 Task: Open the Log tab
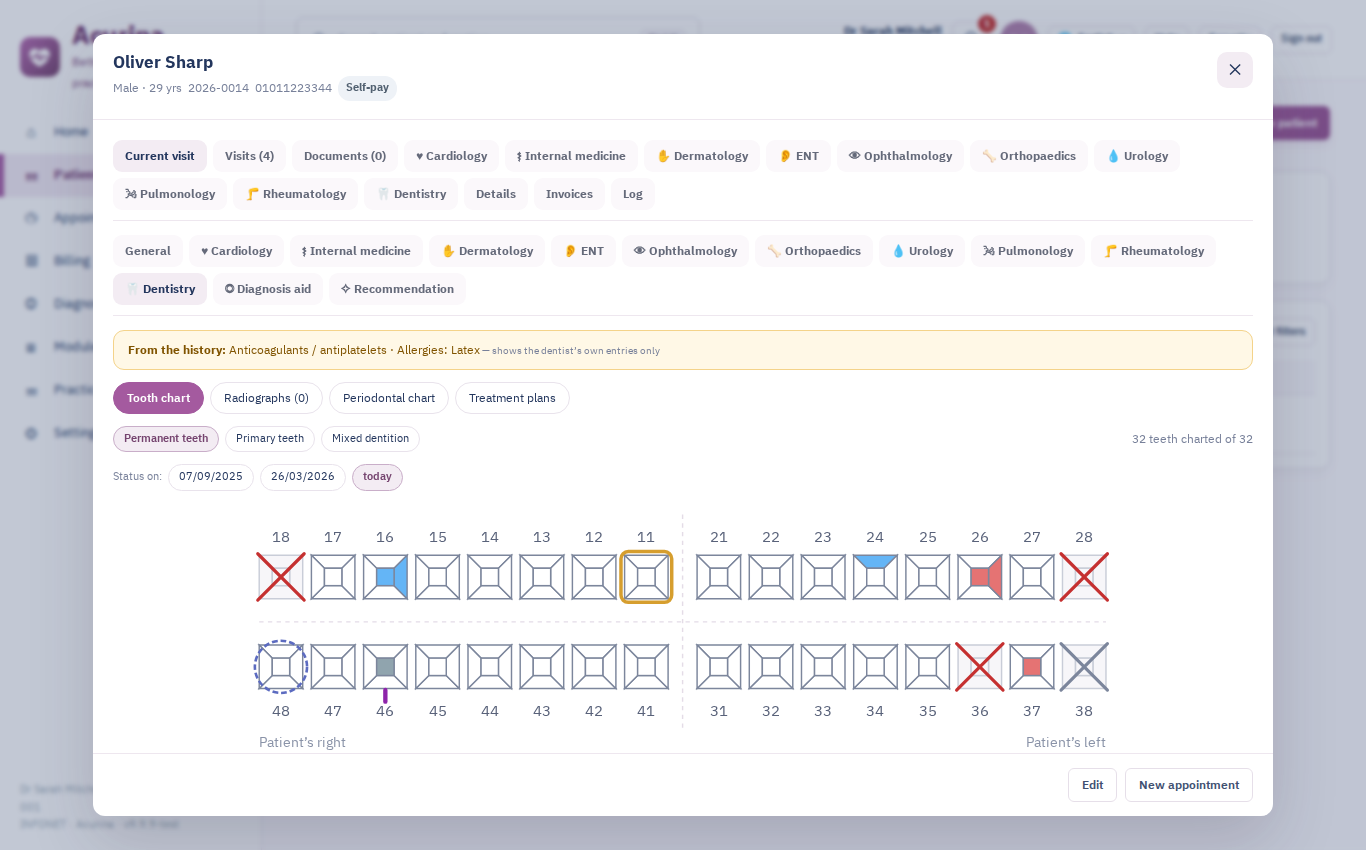coord(633,194)
